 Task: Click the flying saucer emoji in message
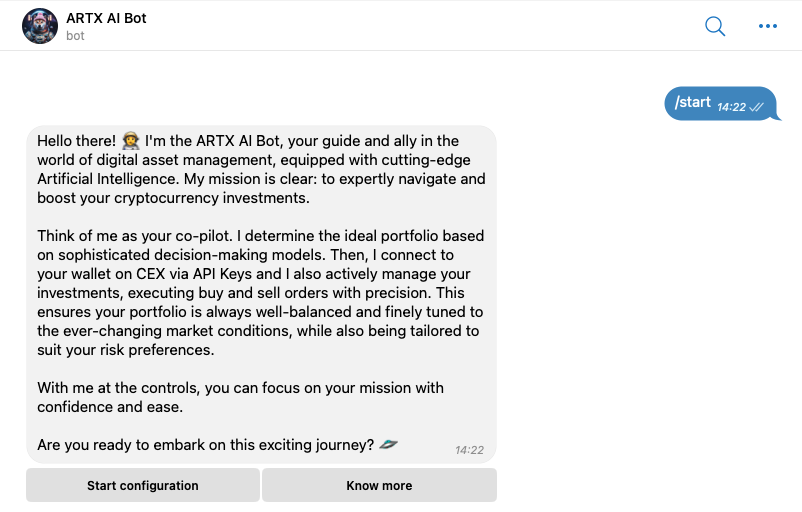pyautogui.click(x=390, y=444)
